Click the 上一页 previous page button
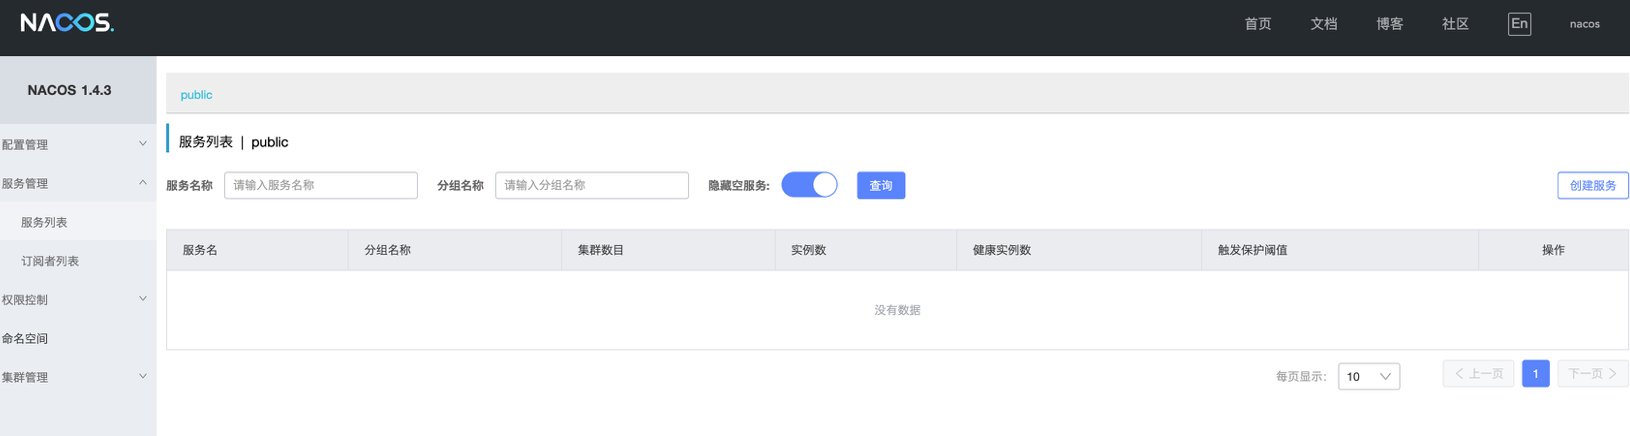 1478,374
